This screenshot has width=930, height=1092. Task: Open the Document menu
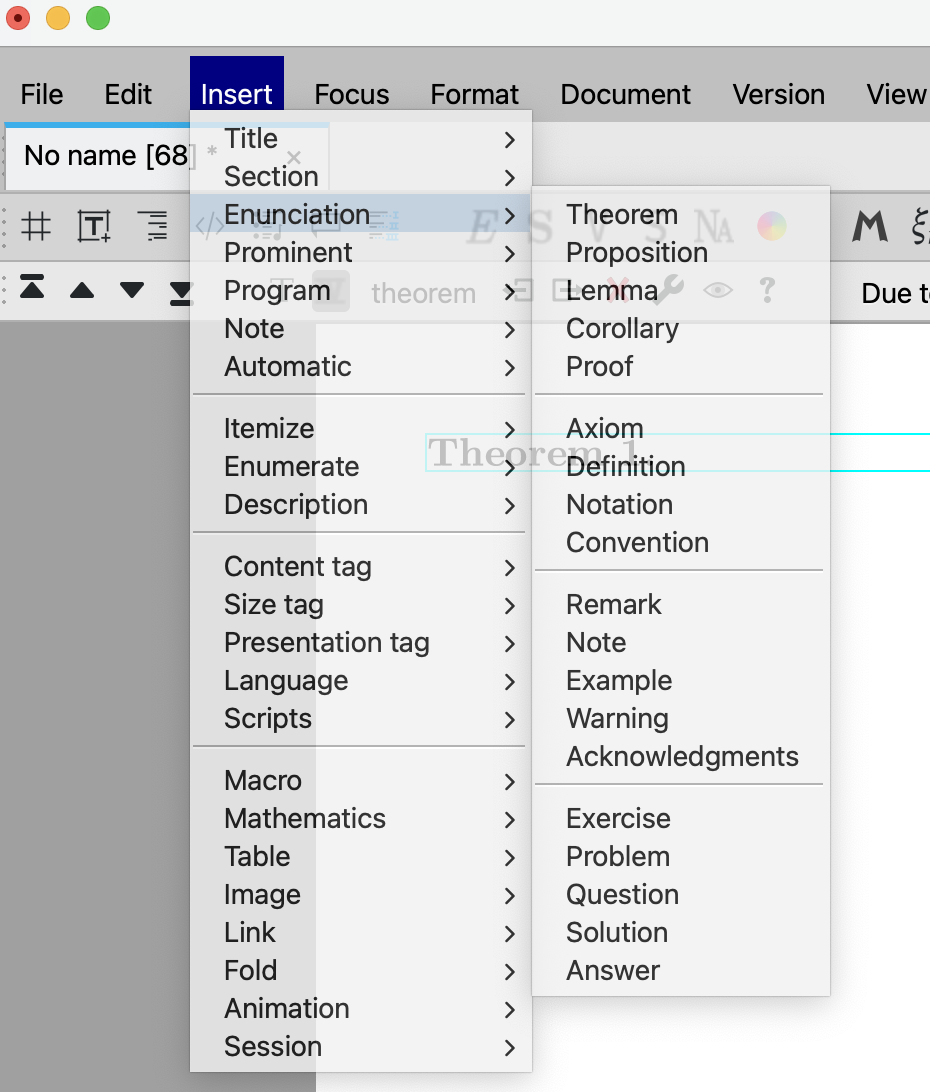point(625,94)
